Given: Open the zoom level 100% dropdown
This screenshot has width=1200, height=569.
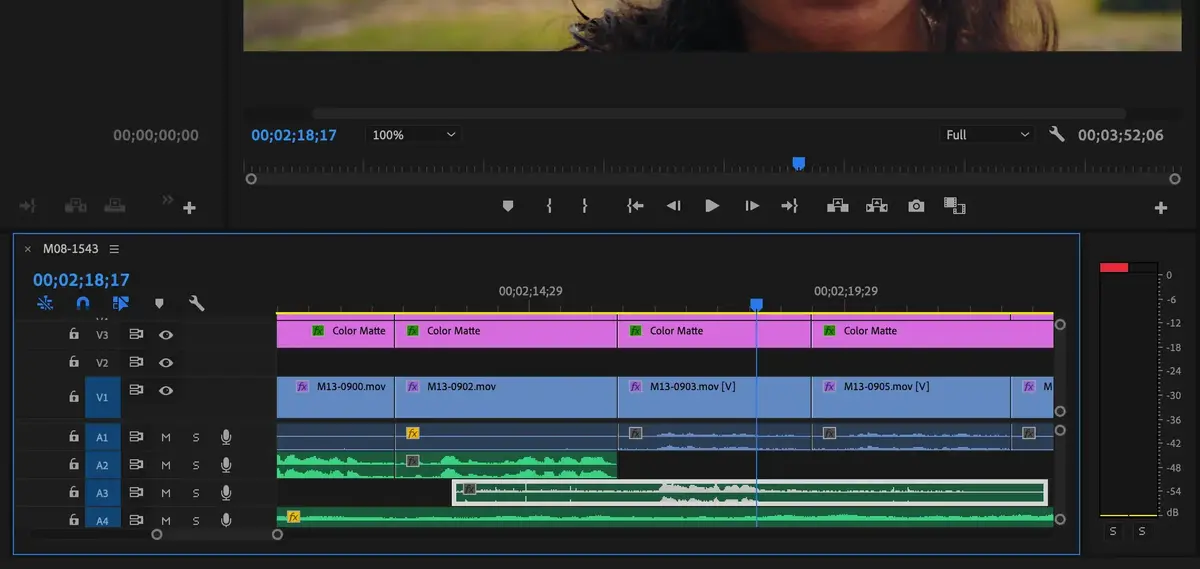Looking at the screenshot, I should coord(413,134).
